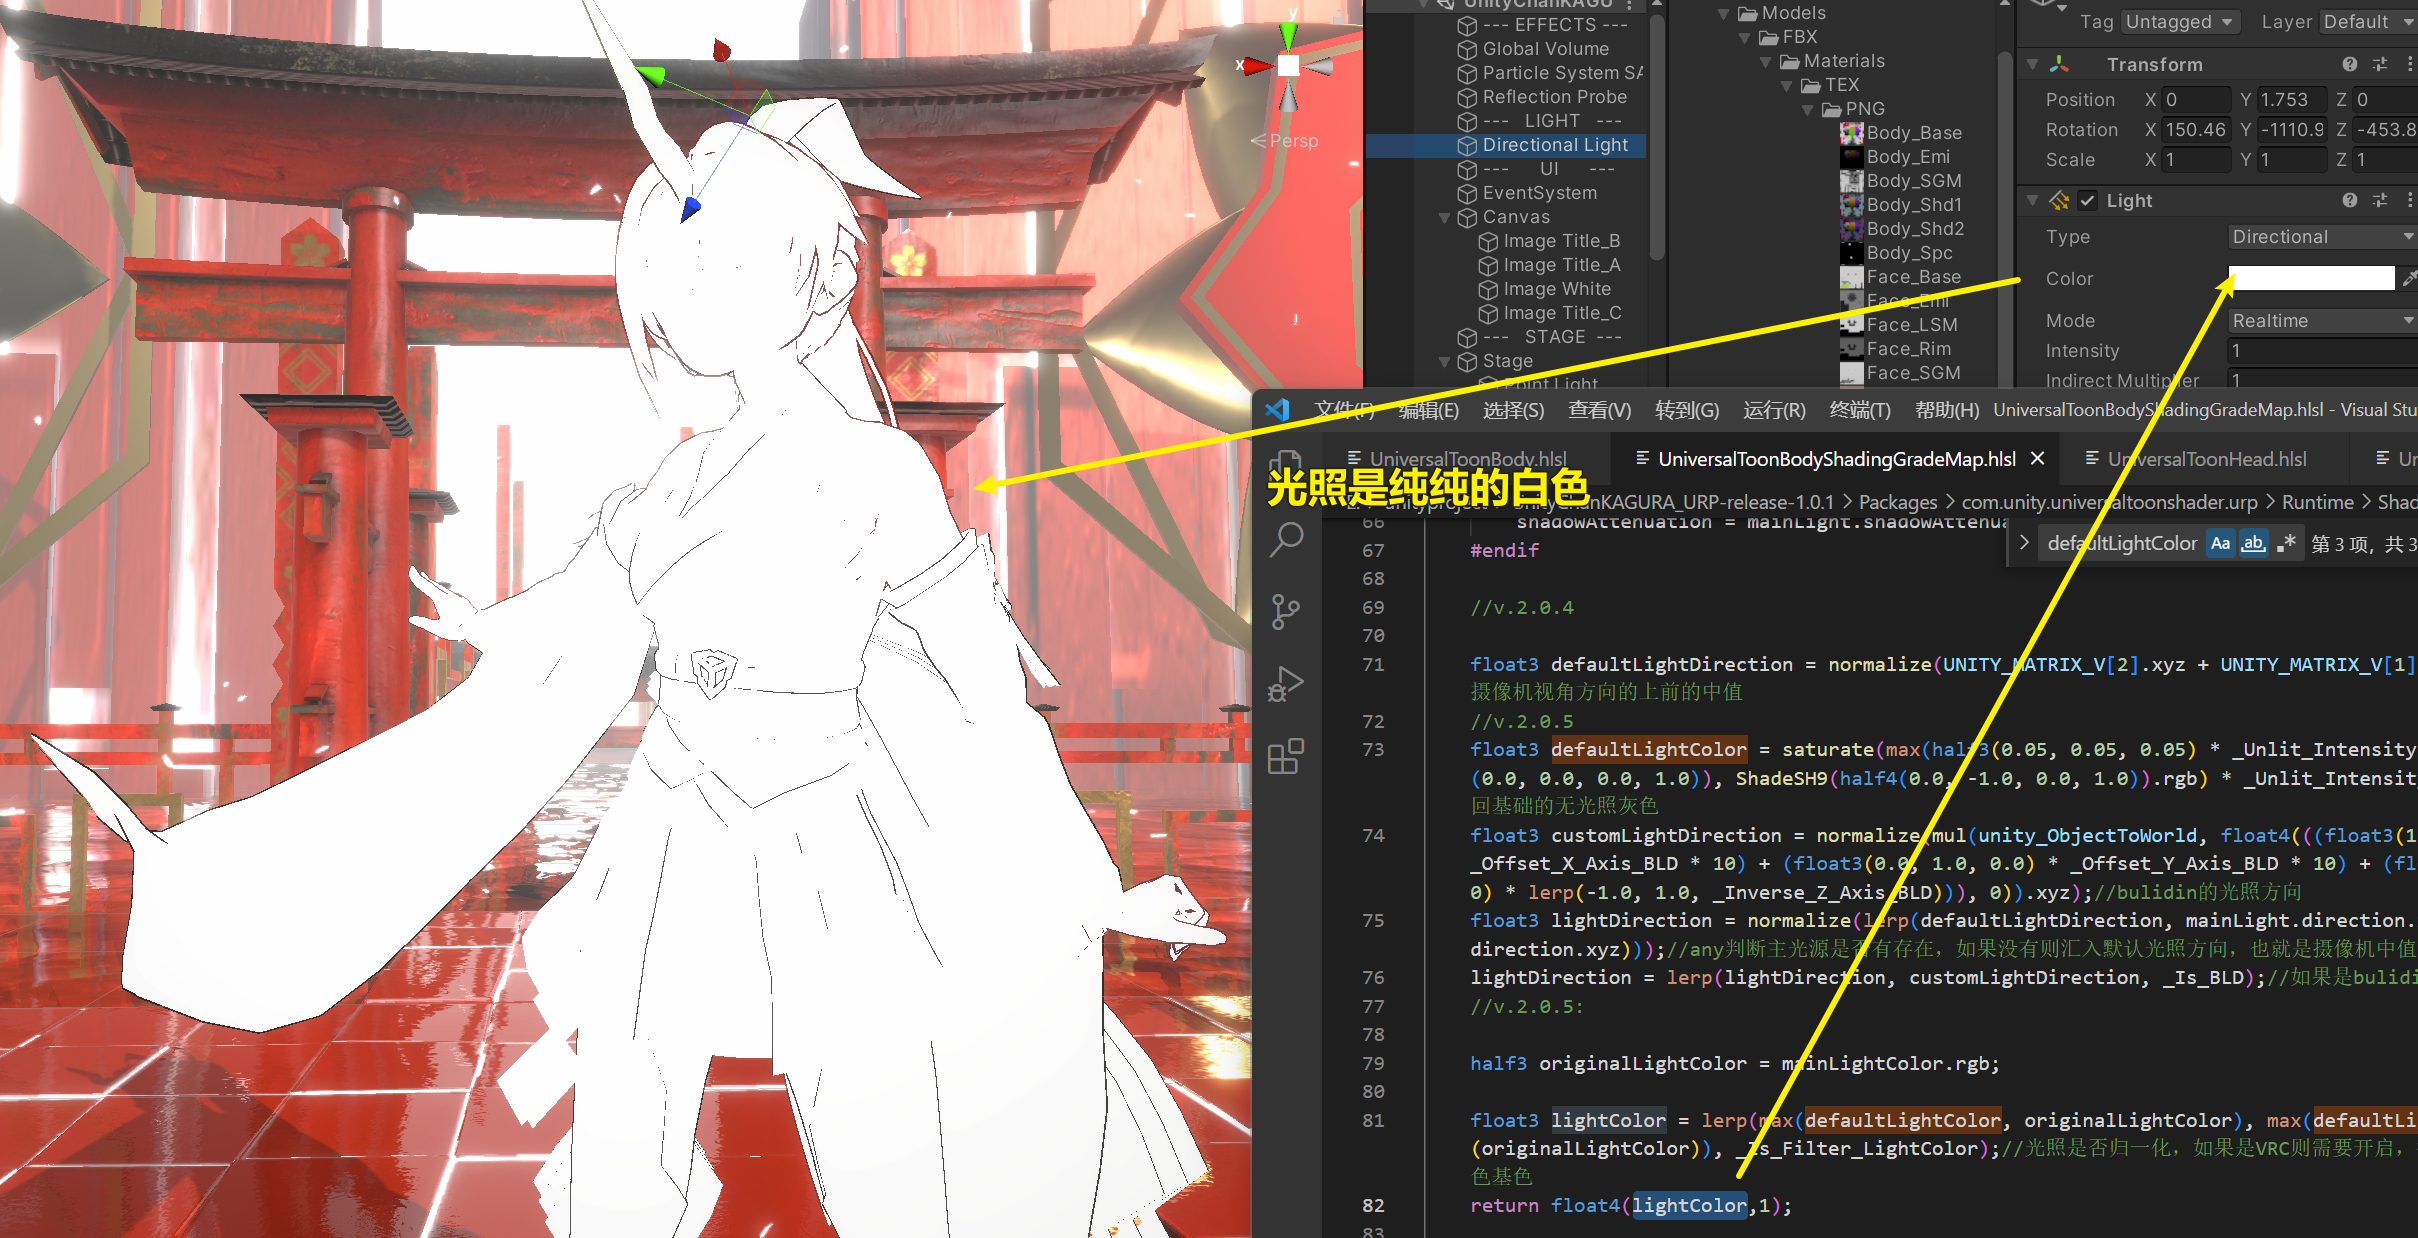Toggle Match Case in the find widget
The height and width of the screenshot is (1238, 2418).
(x=2220, y=544)
